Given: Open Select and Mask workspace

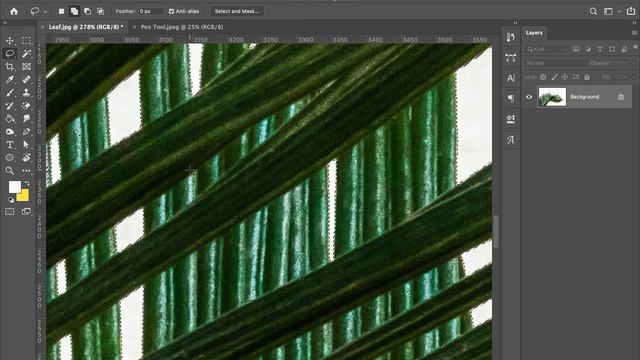Looking at the screenshot, I should (x=237, y=11).
